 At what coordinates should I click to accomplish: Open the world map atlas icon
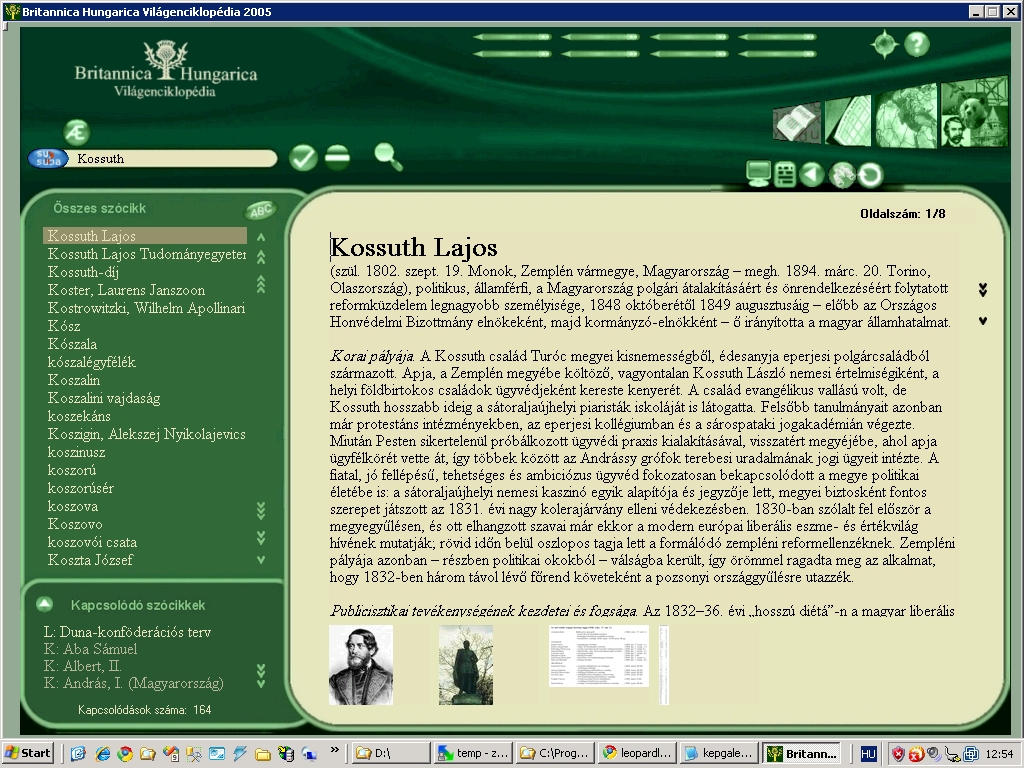(906, 117)
